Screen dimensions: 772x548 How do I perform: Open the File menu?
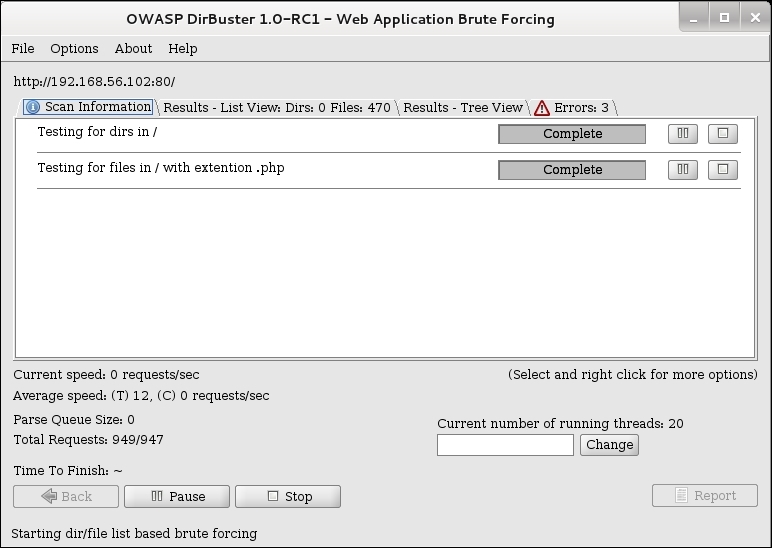tap(23, 48)
